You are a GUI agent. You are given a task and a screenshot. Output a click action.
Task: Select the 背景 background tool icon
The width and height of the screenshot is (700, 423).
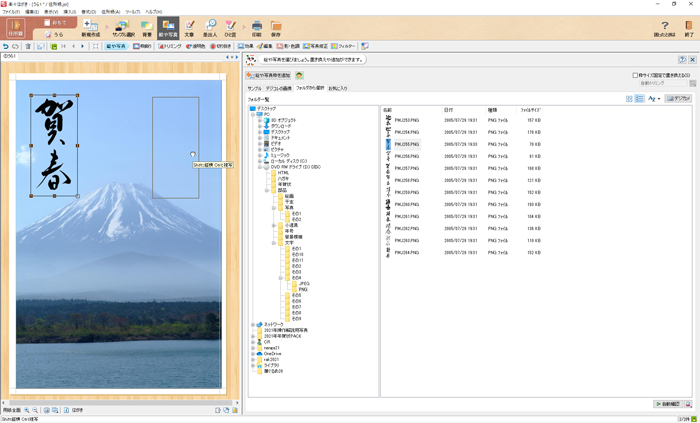[147, 27]
